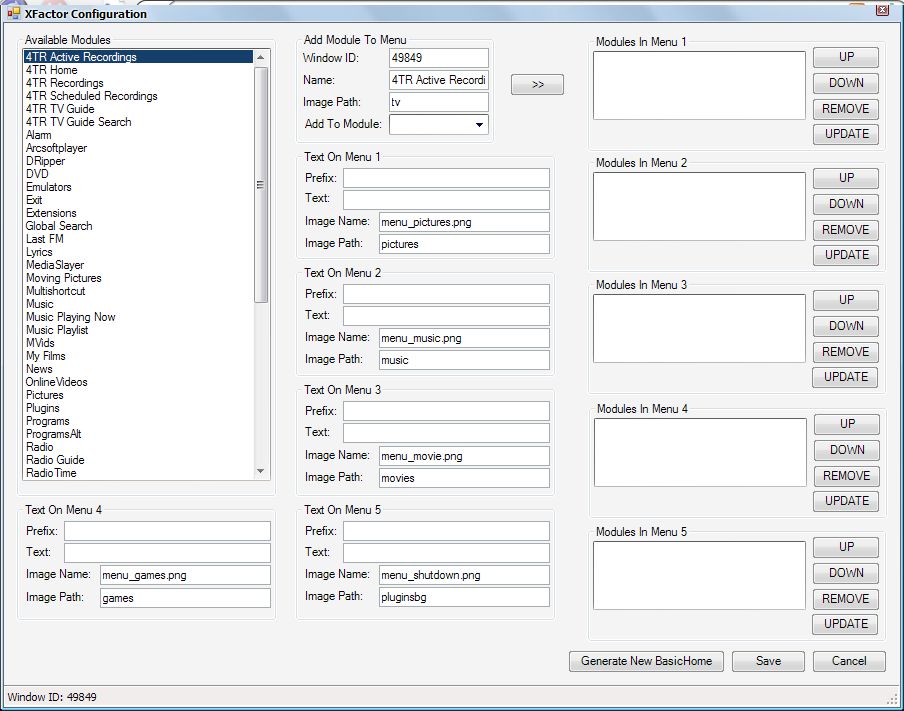Click Menu 5 Image Path field
This screenshot has width=904, height=711.
463,597
